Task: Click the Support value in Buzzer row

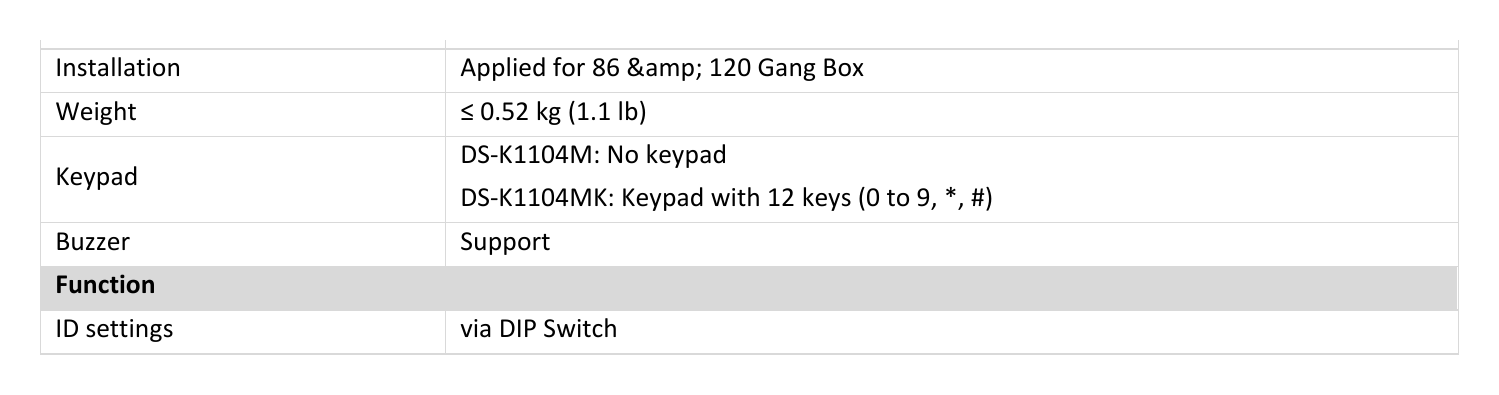Action: 504,243
